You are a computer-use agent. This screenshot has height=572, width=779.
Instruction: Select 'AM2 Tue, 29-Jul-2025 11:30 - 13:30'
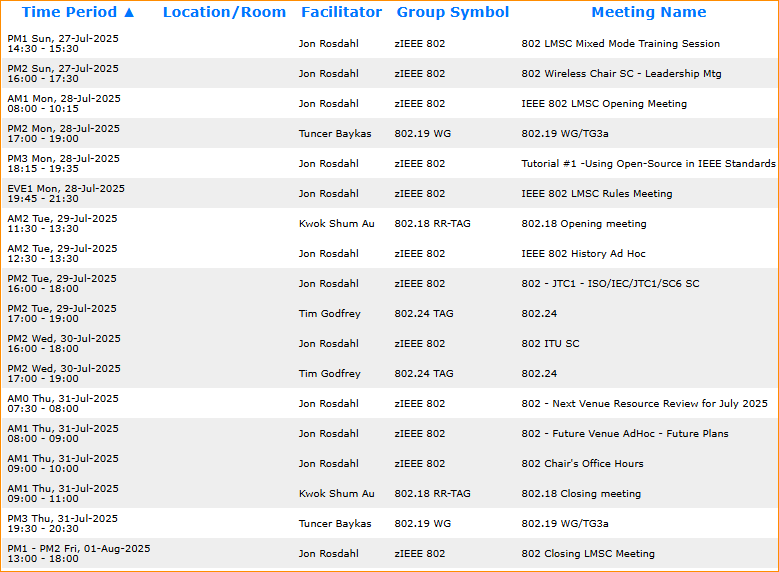coord(63,224)
